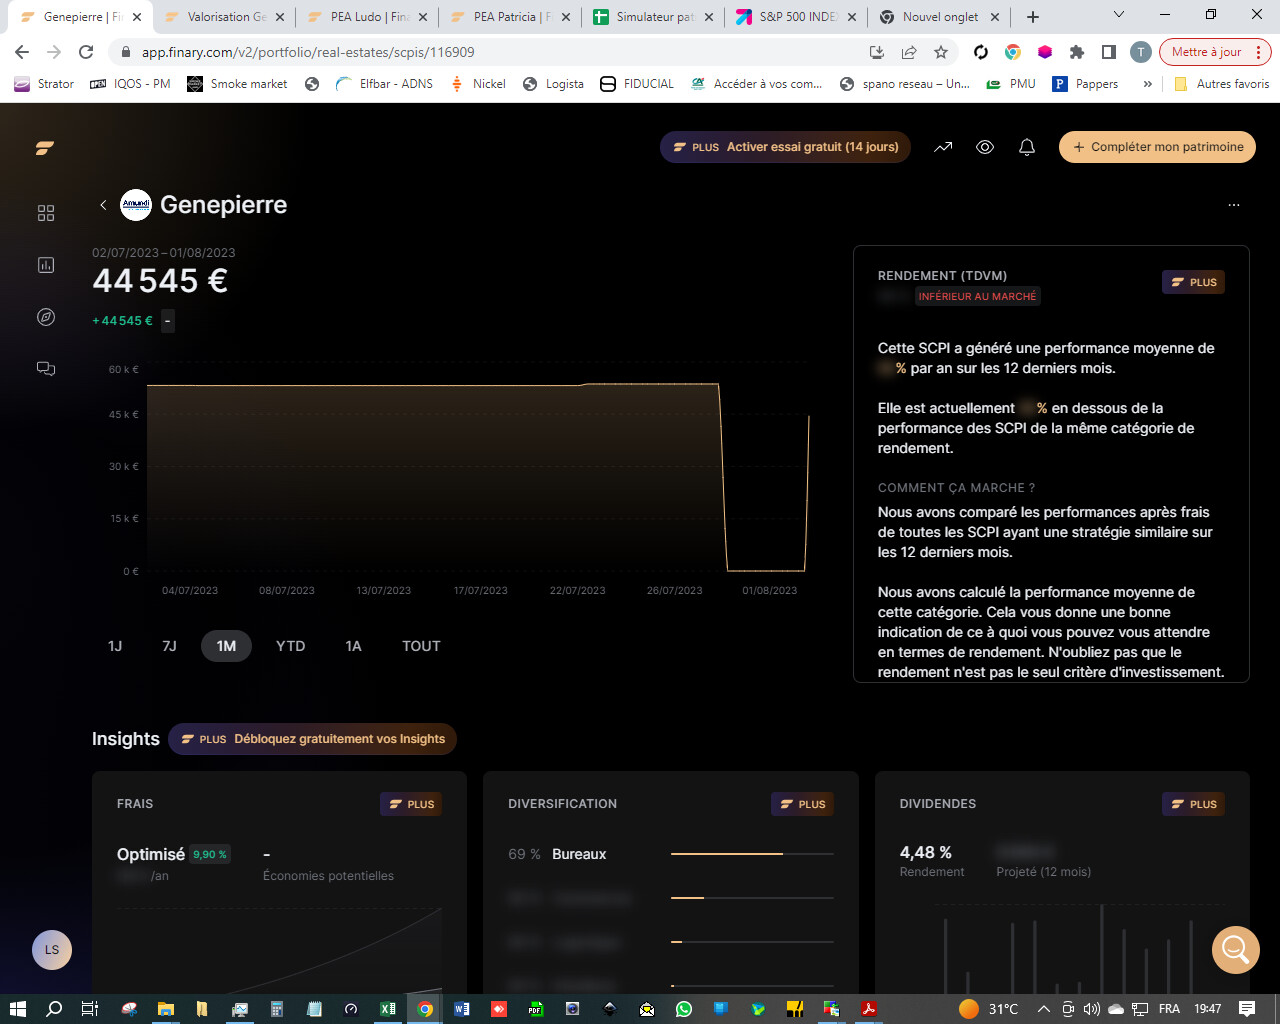Reload the page in the browser
This screenshot has width=1280, height=1024.
(86, 52)
